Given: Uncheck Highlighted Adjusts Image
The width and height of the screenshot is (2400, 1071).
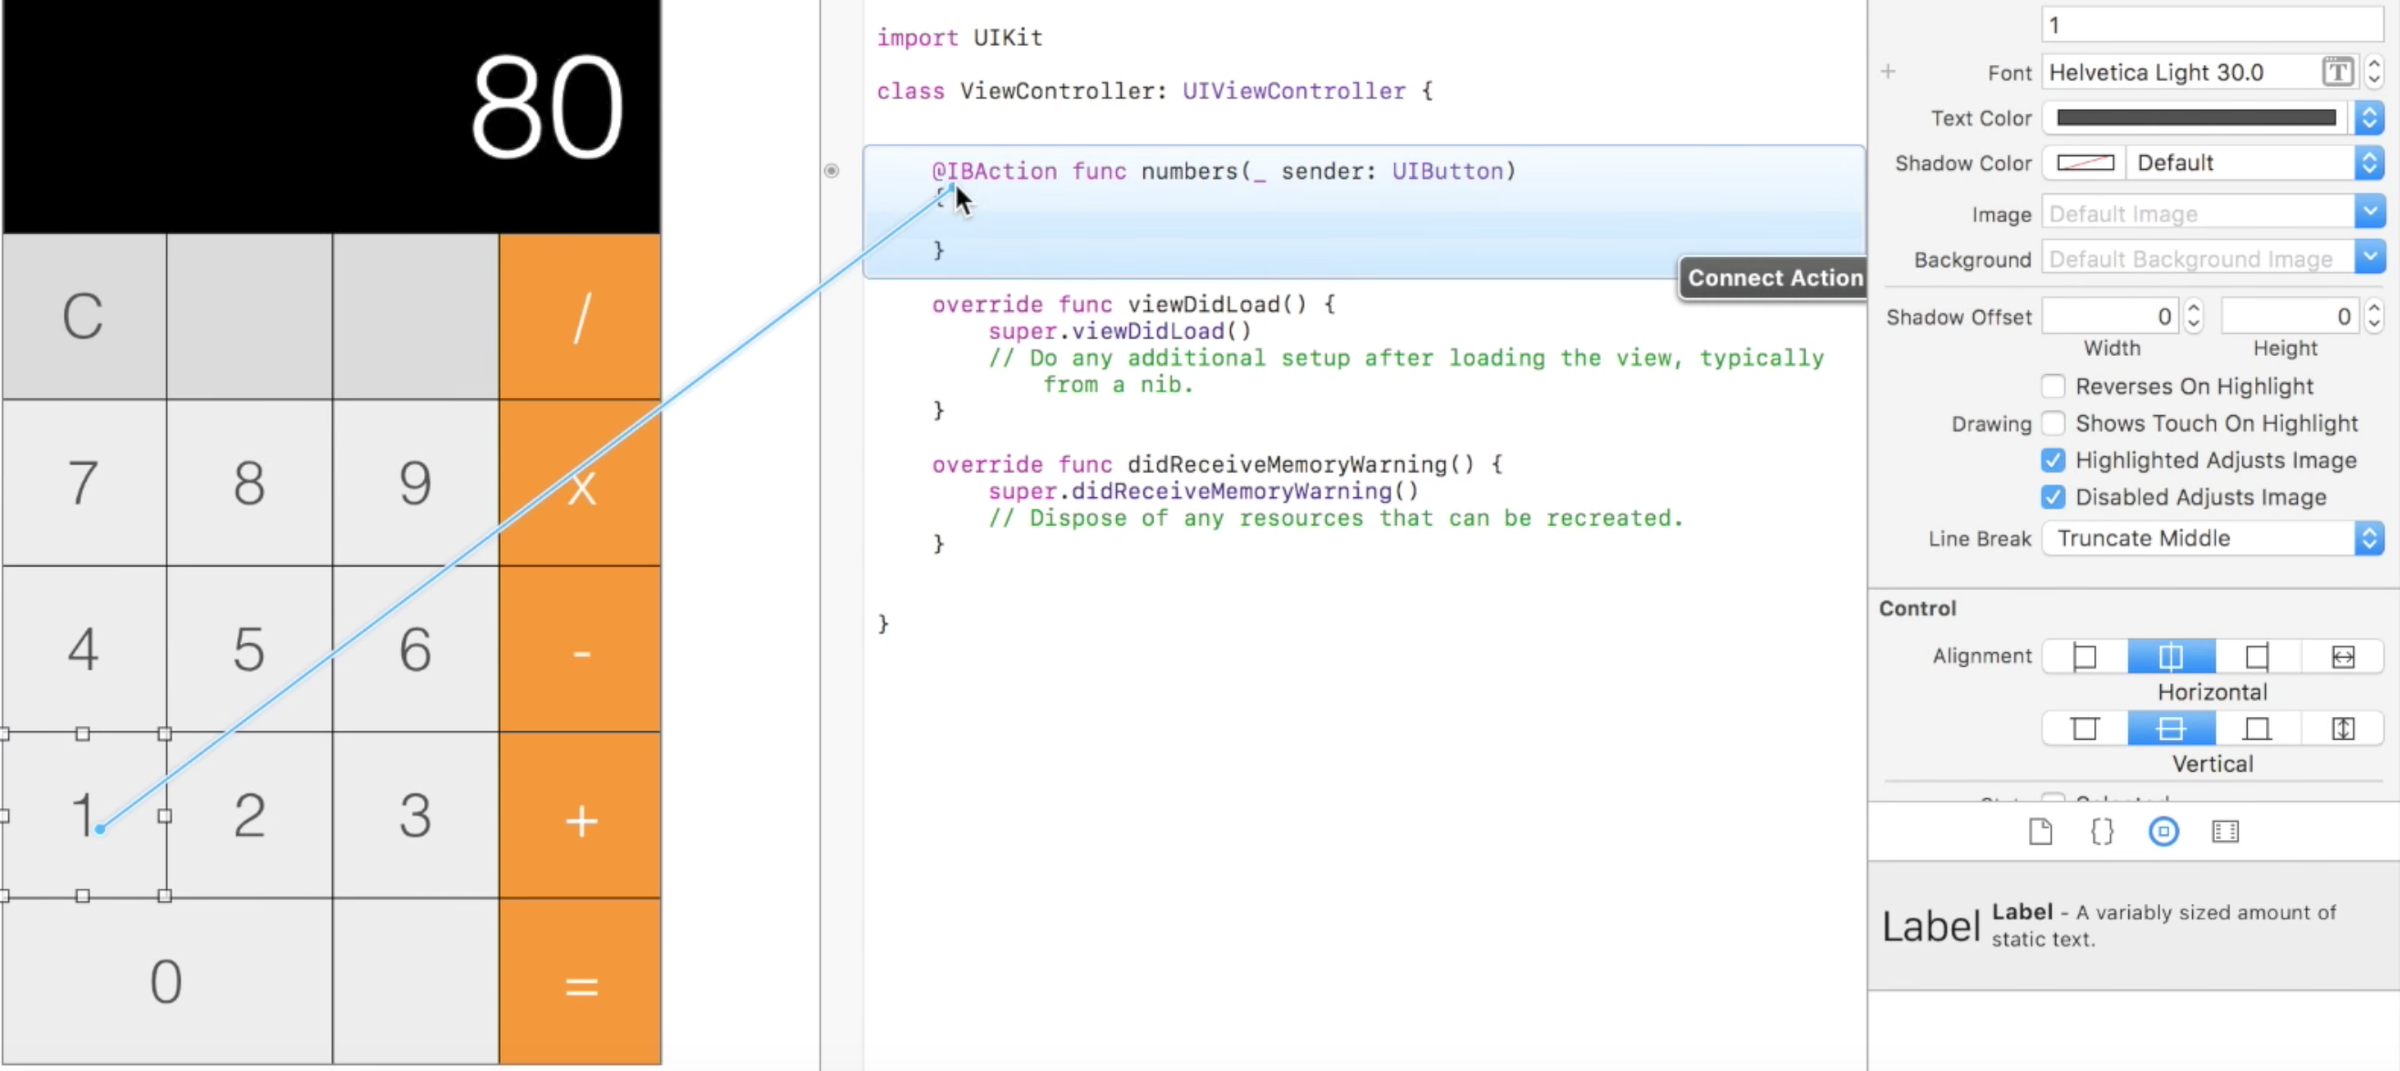Looking at the screenshot, I should 2052,460.
